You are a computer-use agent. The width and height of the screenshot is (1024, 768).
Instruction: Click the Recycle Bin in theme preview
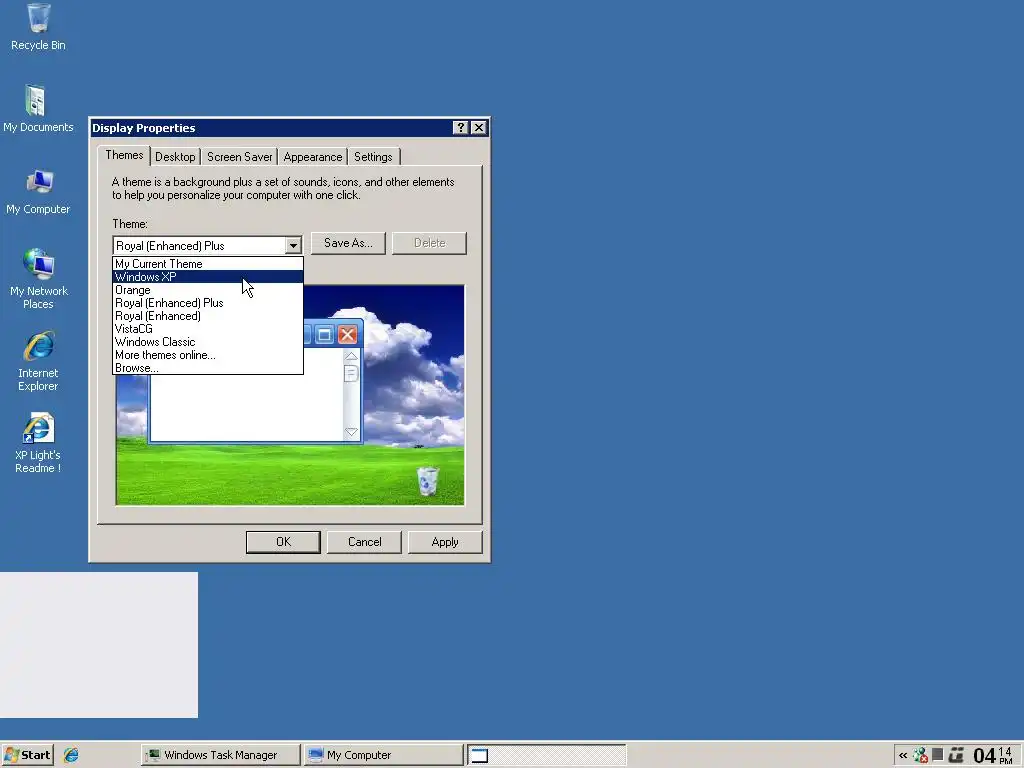(x=427, y=481)
